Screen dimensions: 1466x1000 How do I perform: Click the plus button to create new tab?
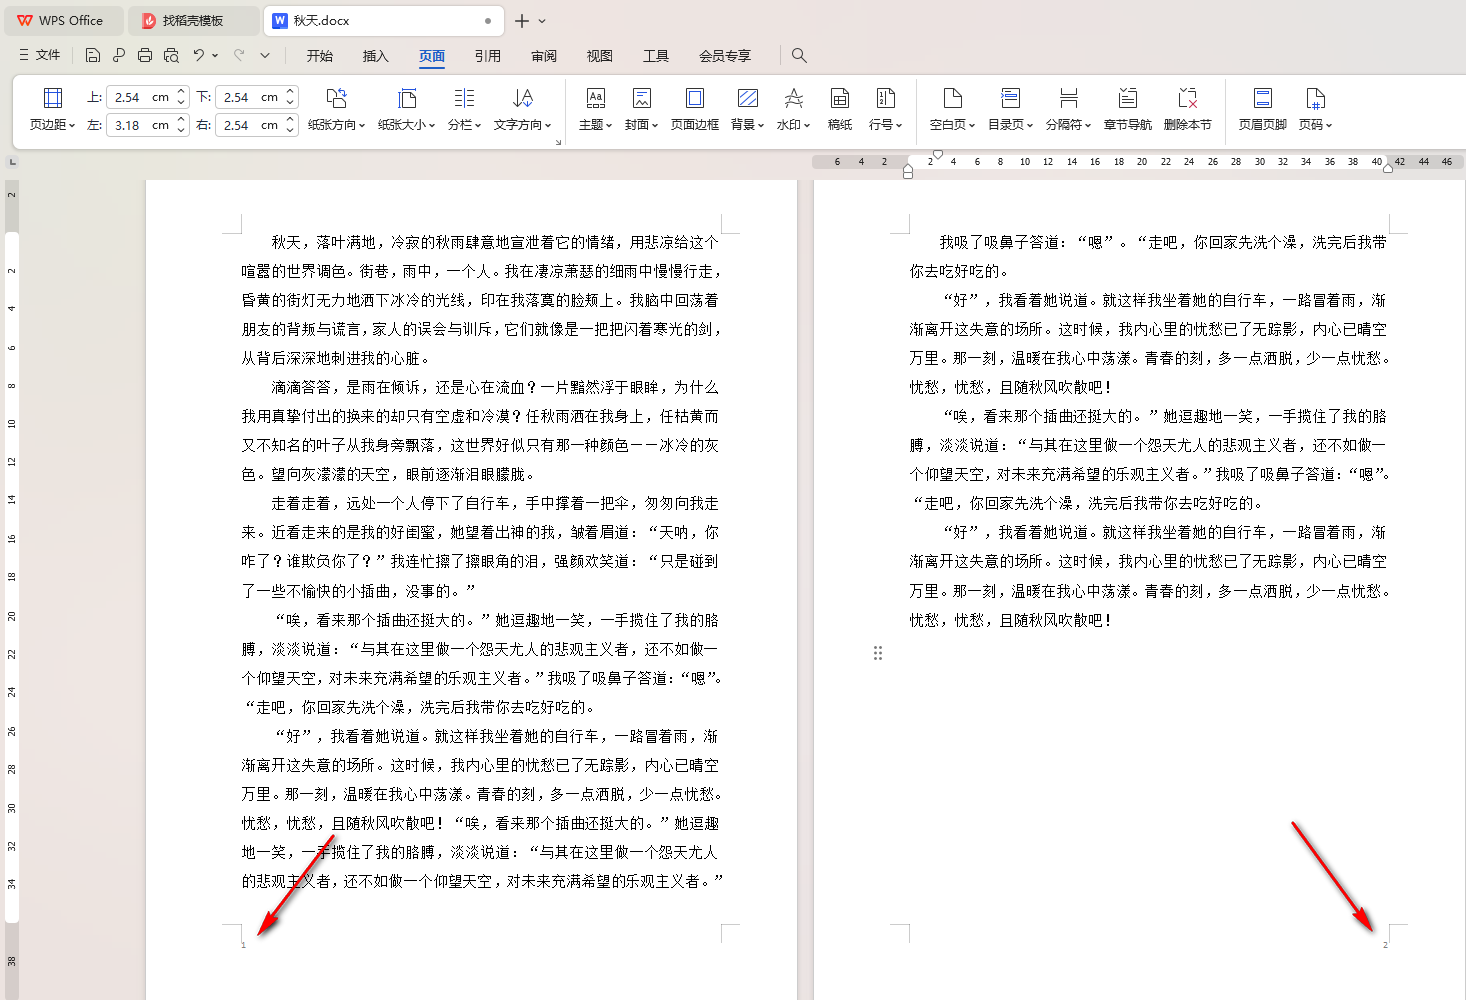522,20
